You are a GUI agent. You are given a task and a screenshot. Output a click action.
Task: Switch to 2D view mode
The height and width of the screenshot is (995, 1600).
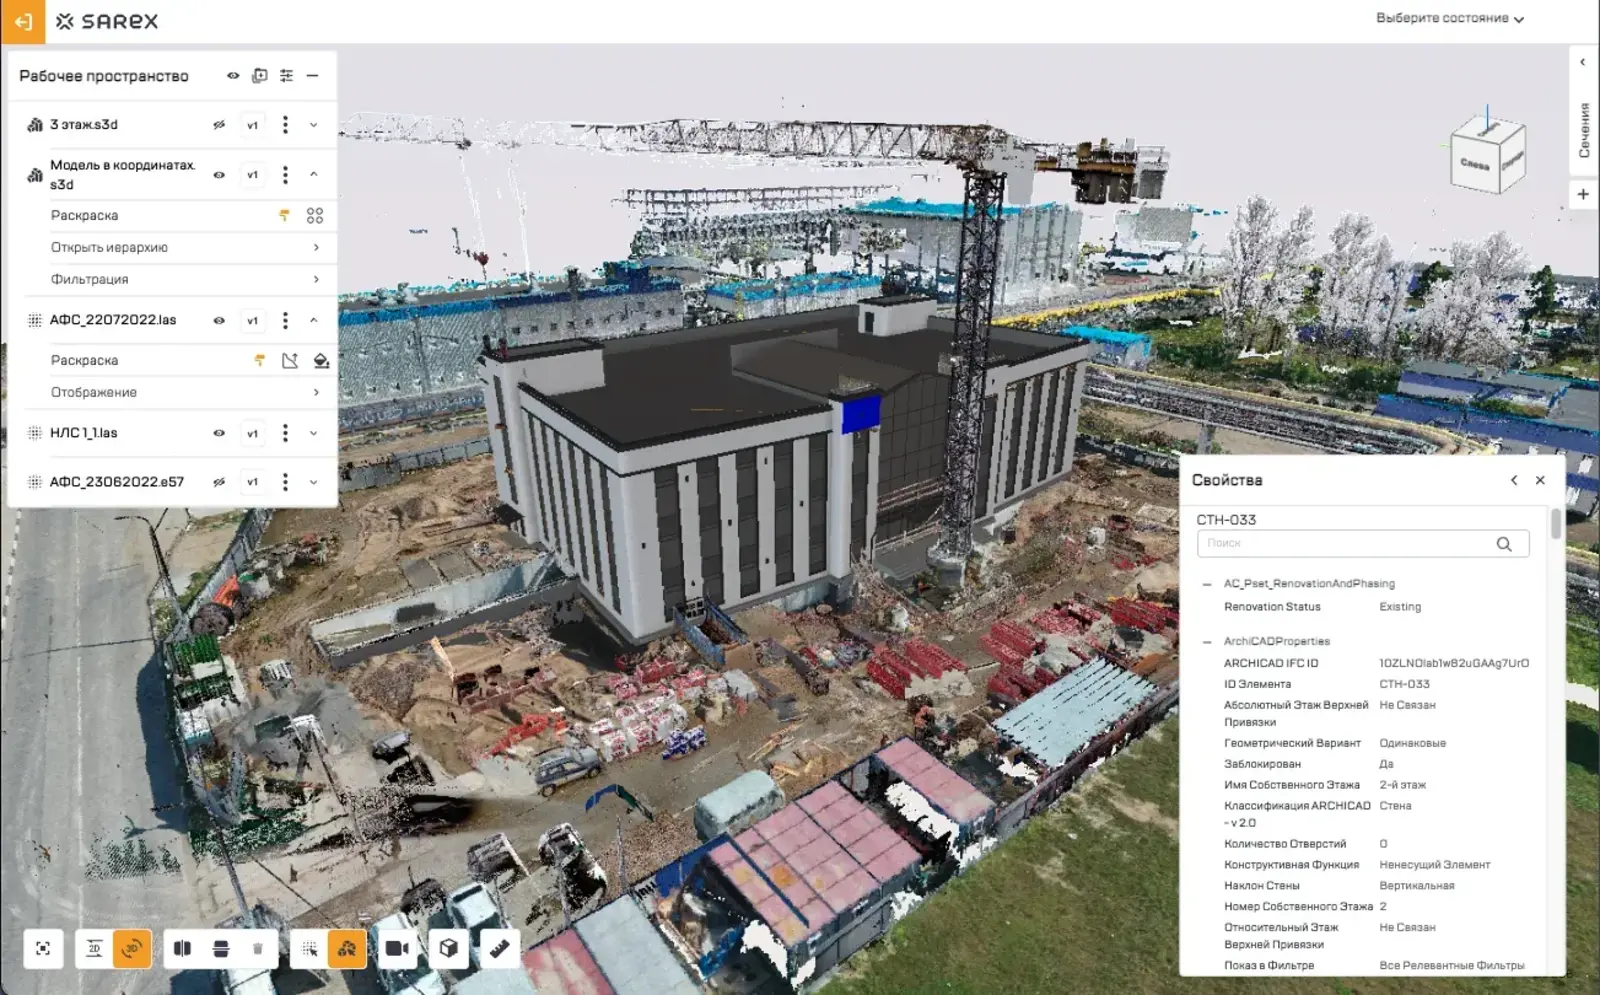click(94, 948)
